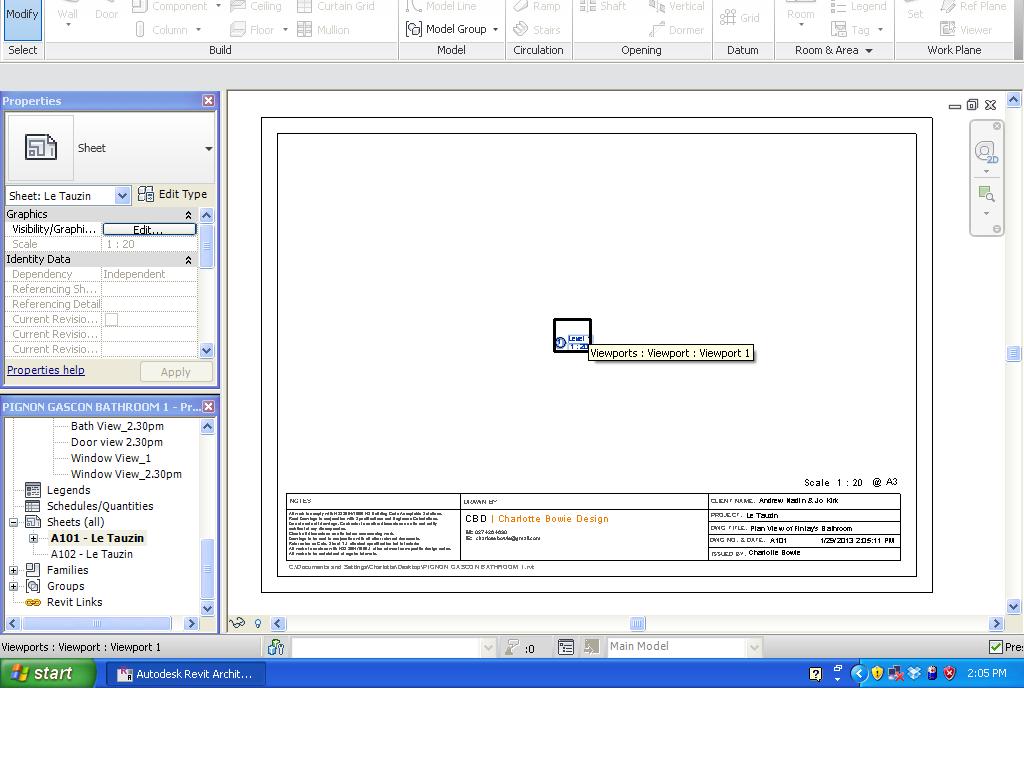Screen dimensions: 1024x768
Task: Click the Project Browser scroll-up arrow
Action: tap(207, 426)
